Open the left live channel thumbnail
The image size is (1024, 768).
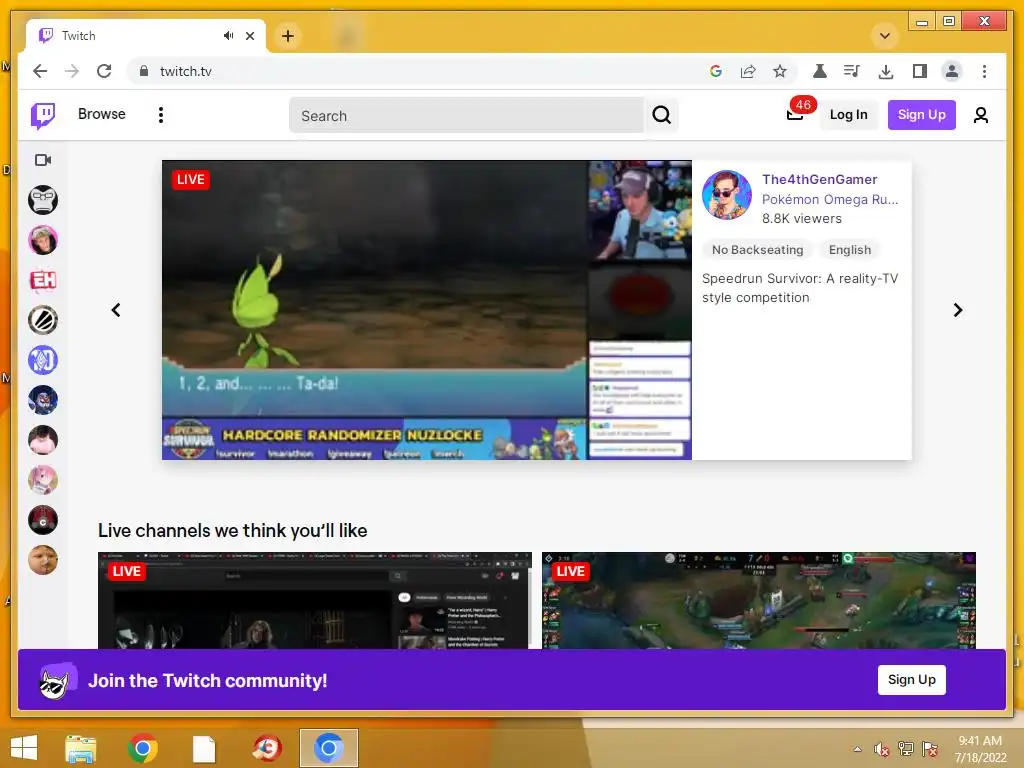click(315, 601)
